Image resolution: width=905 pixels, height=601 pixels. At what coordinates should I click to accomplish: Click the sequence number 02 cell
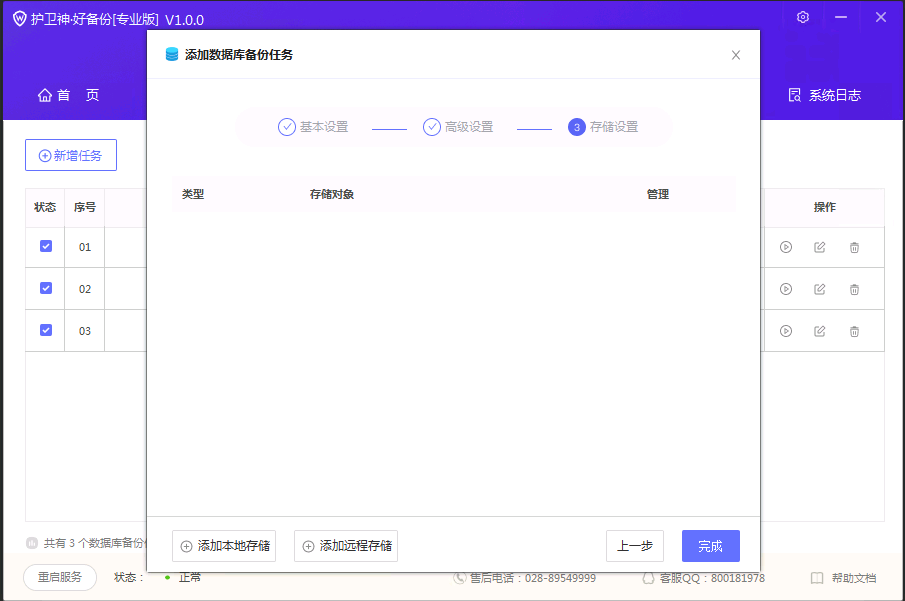[84, 289]
